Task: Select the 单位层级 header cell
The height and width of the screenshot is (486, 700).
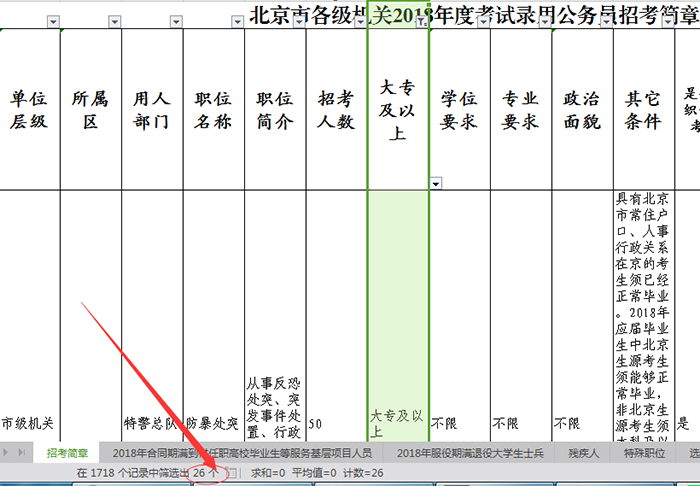Action: pos(29,110)
